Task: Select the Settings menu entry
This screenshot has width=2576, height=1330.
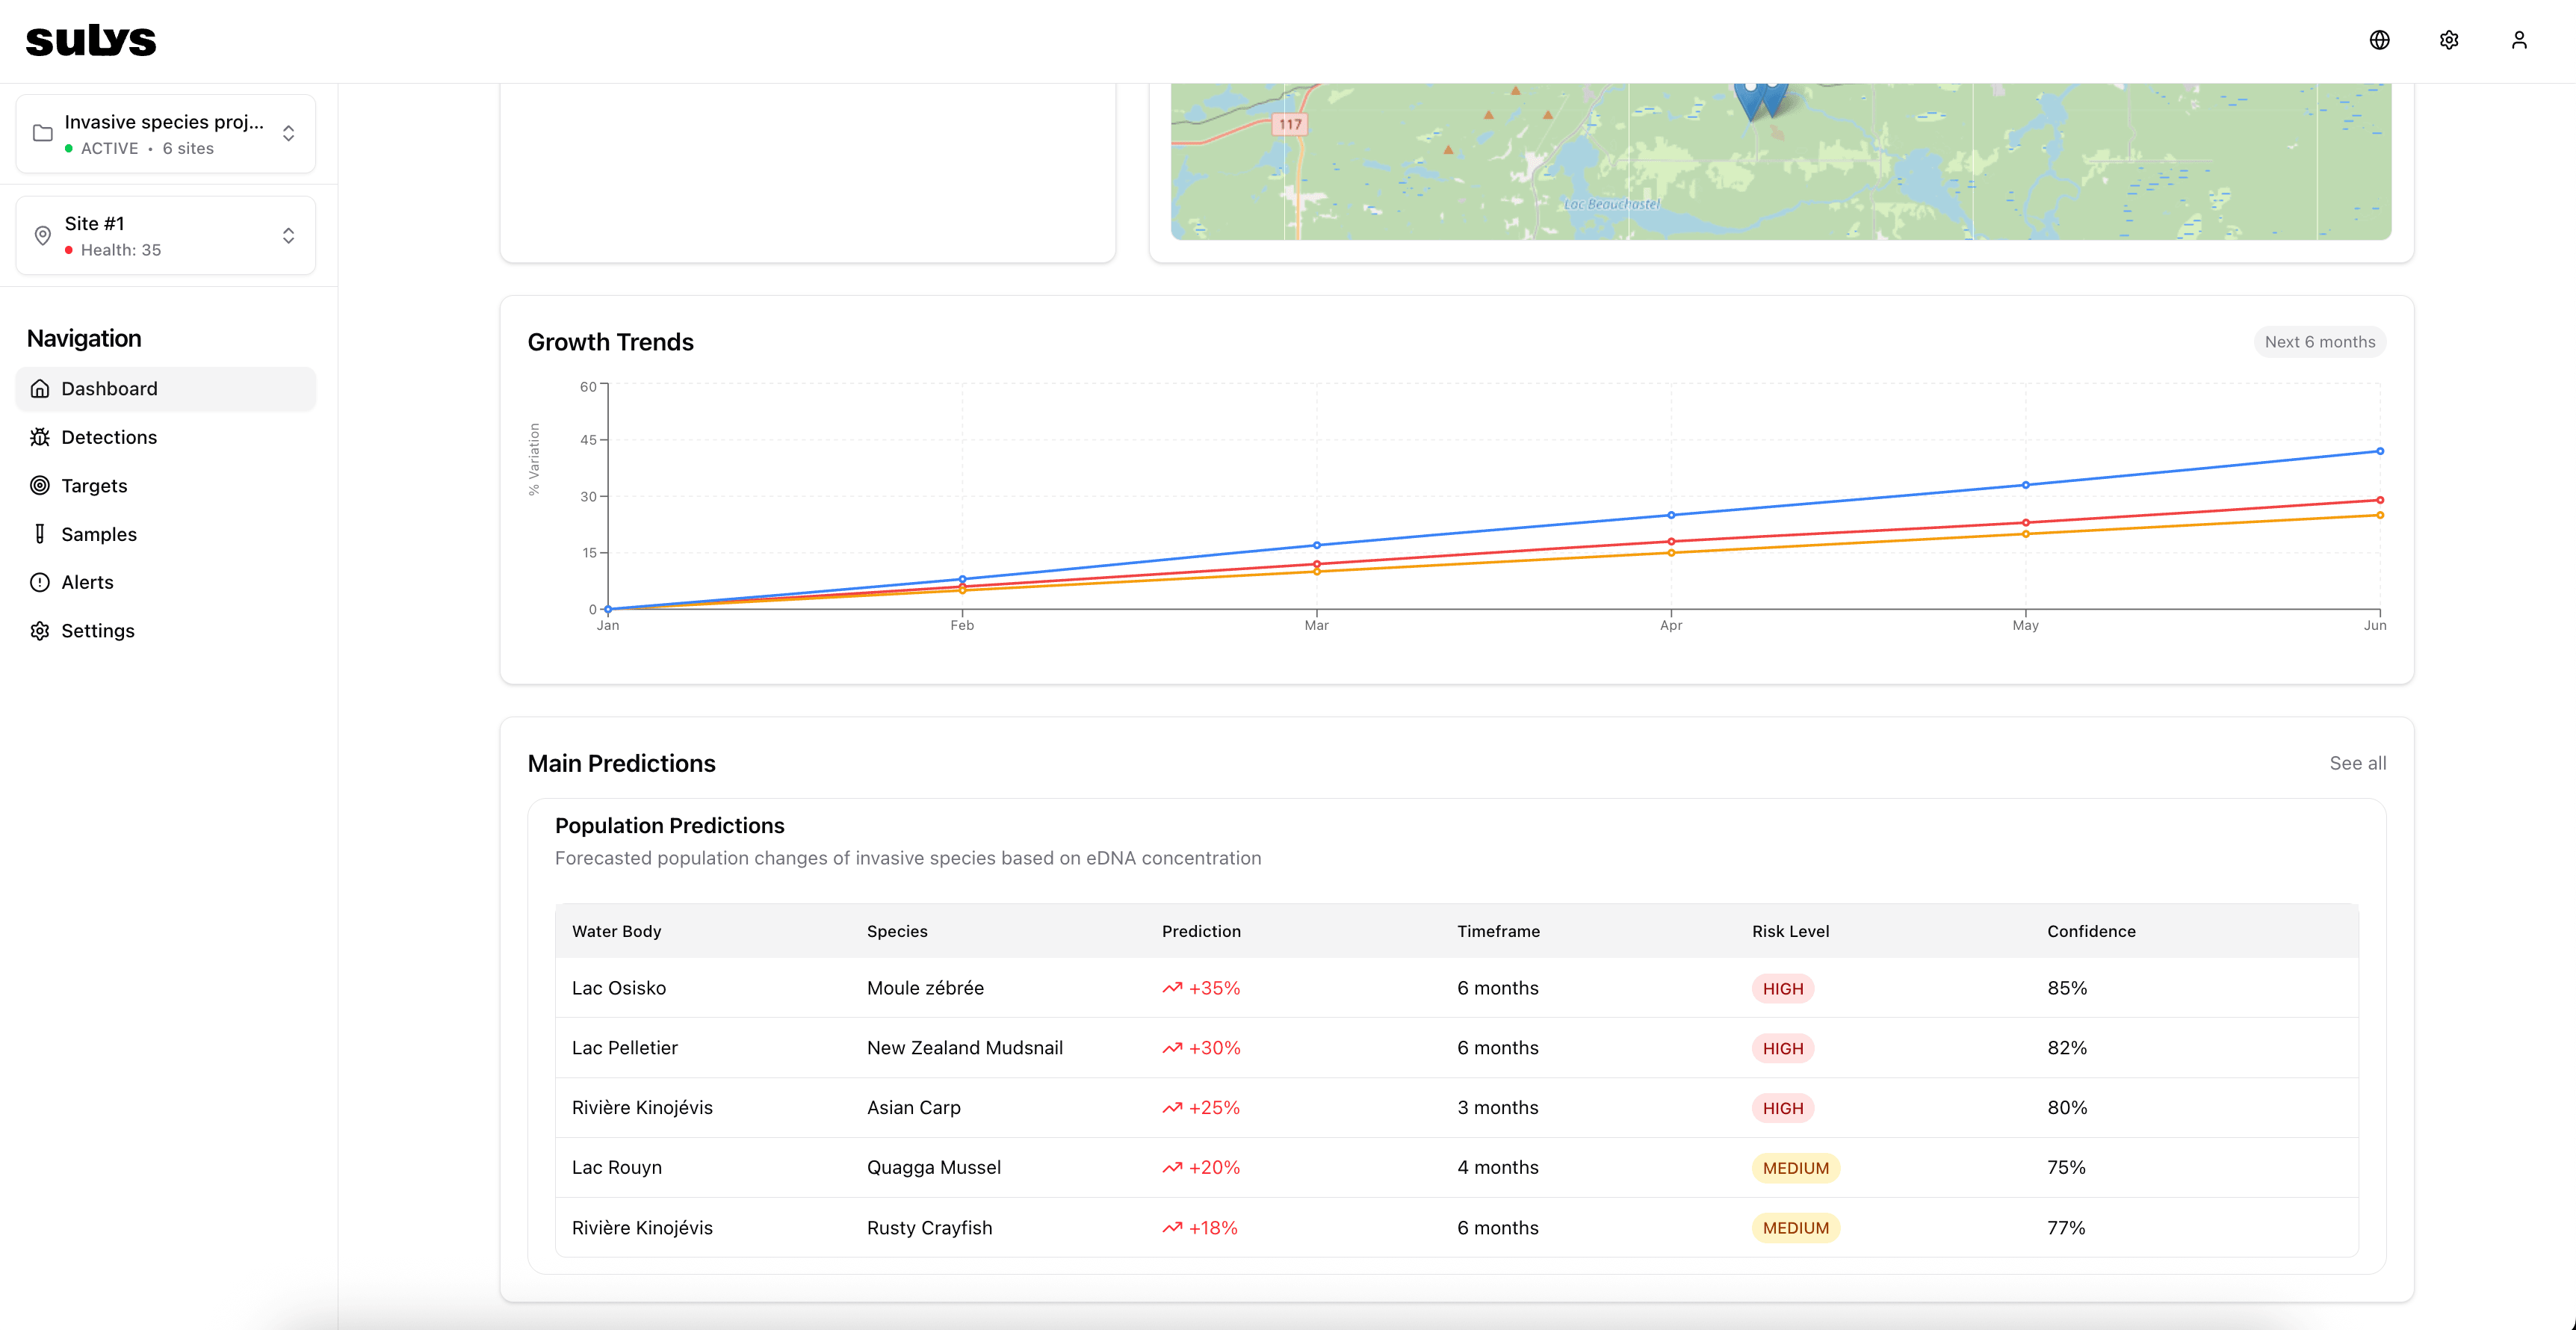Action: click(98, 630)
